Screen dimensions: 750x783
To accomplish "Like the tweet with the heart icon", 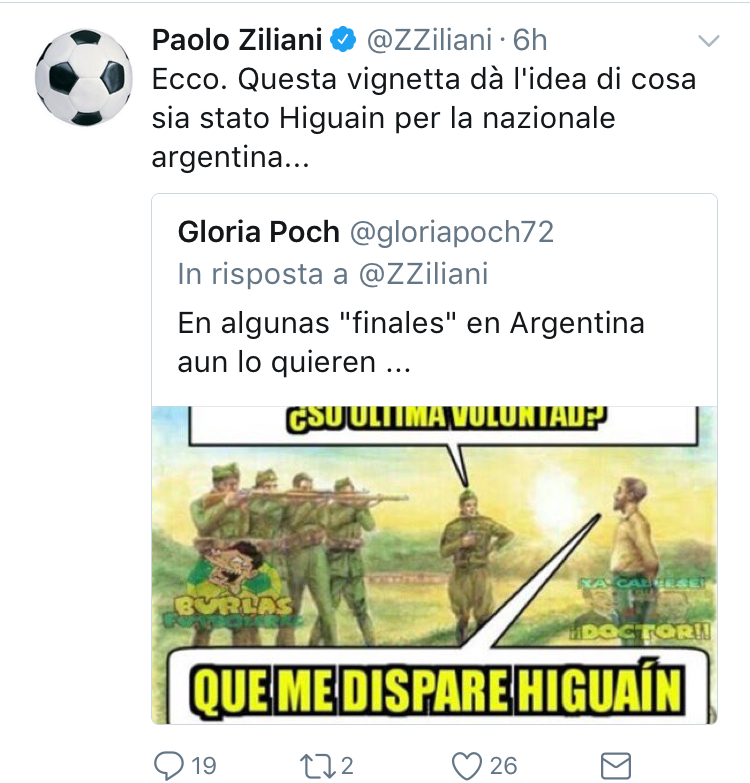I will [x=466, y=766].
